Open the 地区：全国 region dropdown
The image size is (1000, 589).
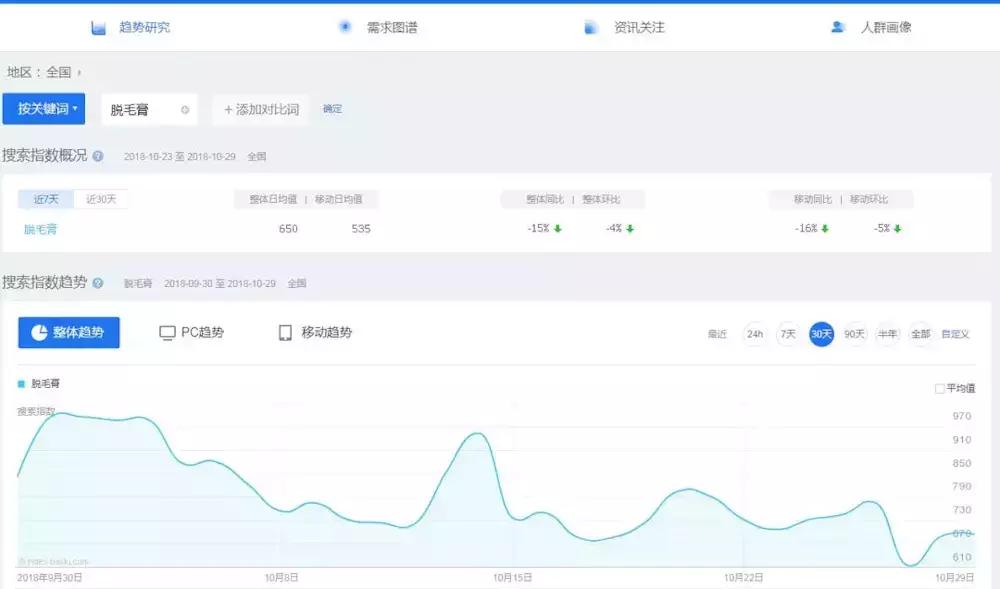[44, 71]
